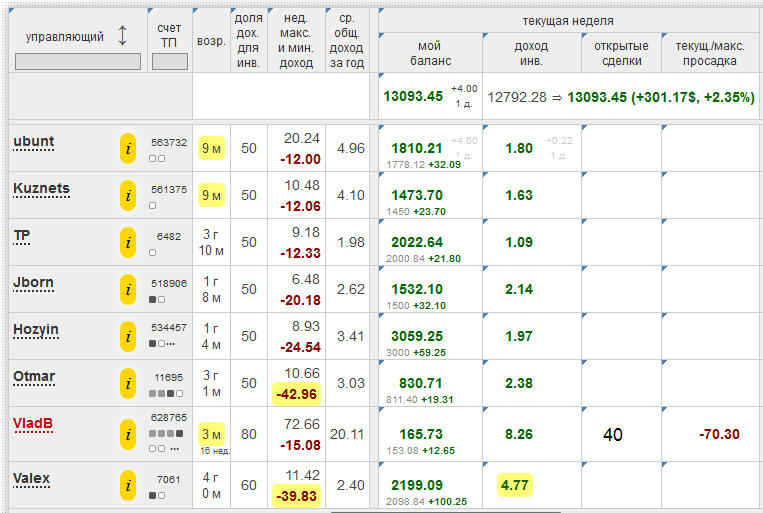The height and width of the screenshot is (513, 763).
Task: Click the мой баланс column header
Action: pos(430,54)
